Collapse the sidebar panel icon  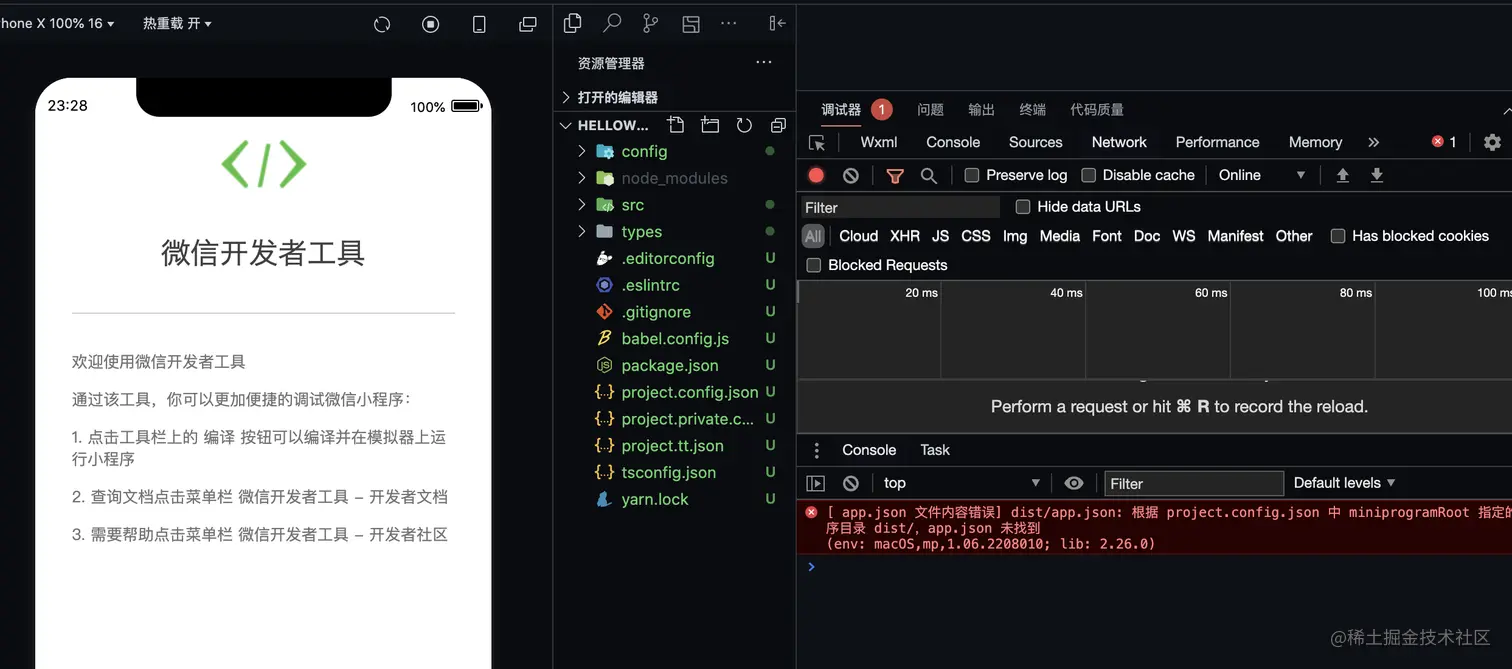(x=777, y=23)
